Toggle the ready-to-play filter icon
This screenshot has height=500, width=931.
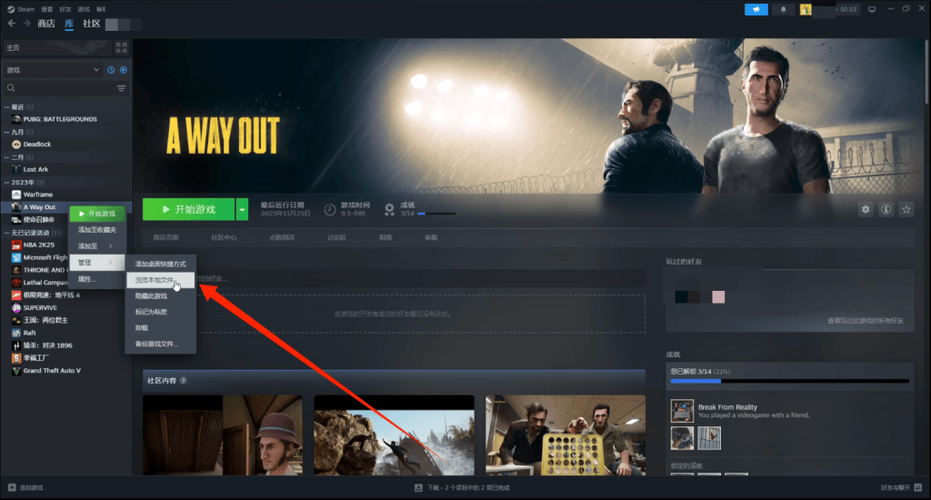[x=124, y=70]
